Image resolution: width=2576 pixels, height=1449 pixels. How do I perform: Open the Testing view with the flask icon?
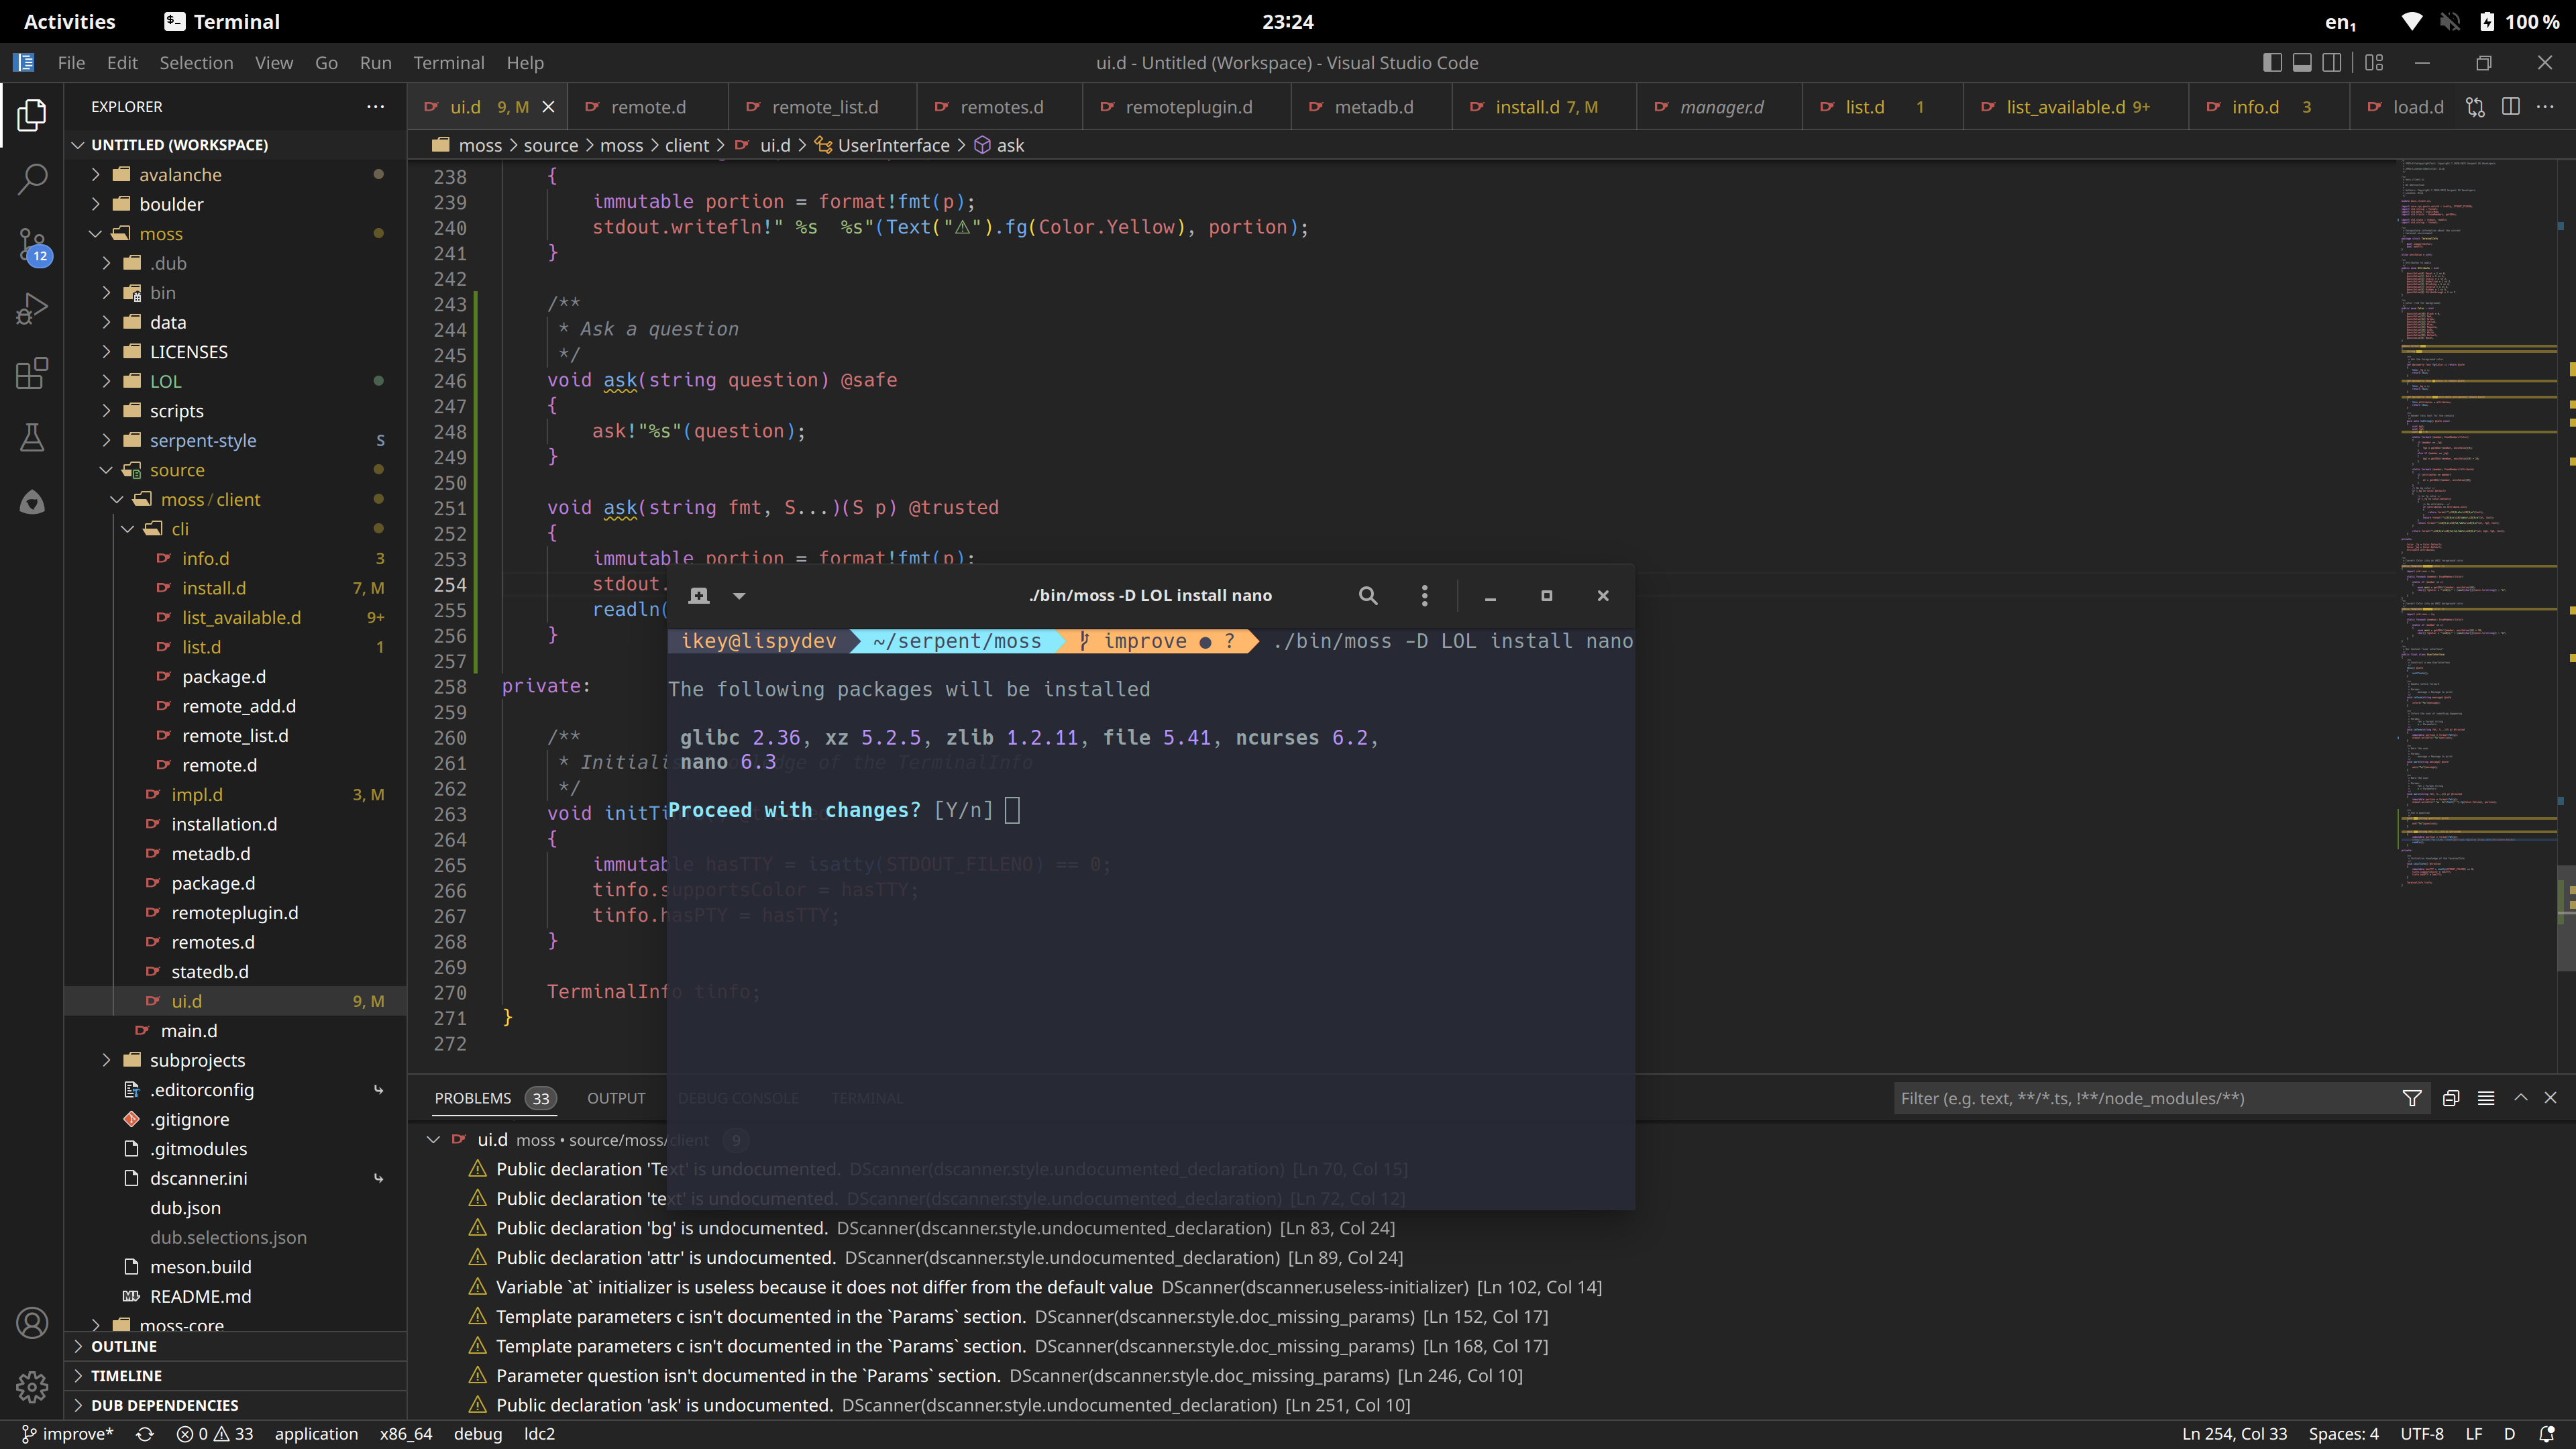(31, 437)
